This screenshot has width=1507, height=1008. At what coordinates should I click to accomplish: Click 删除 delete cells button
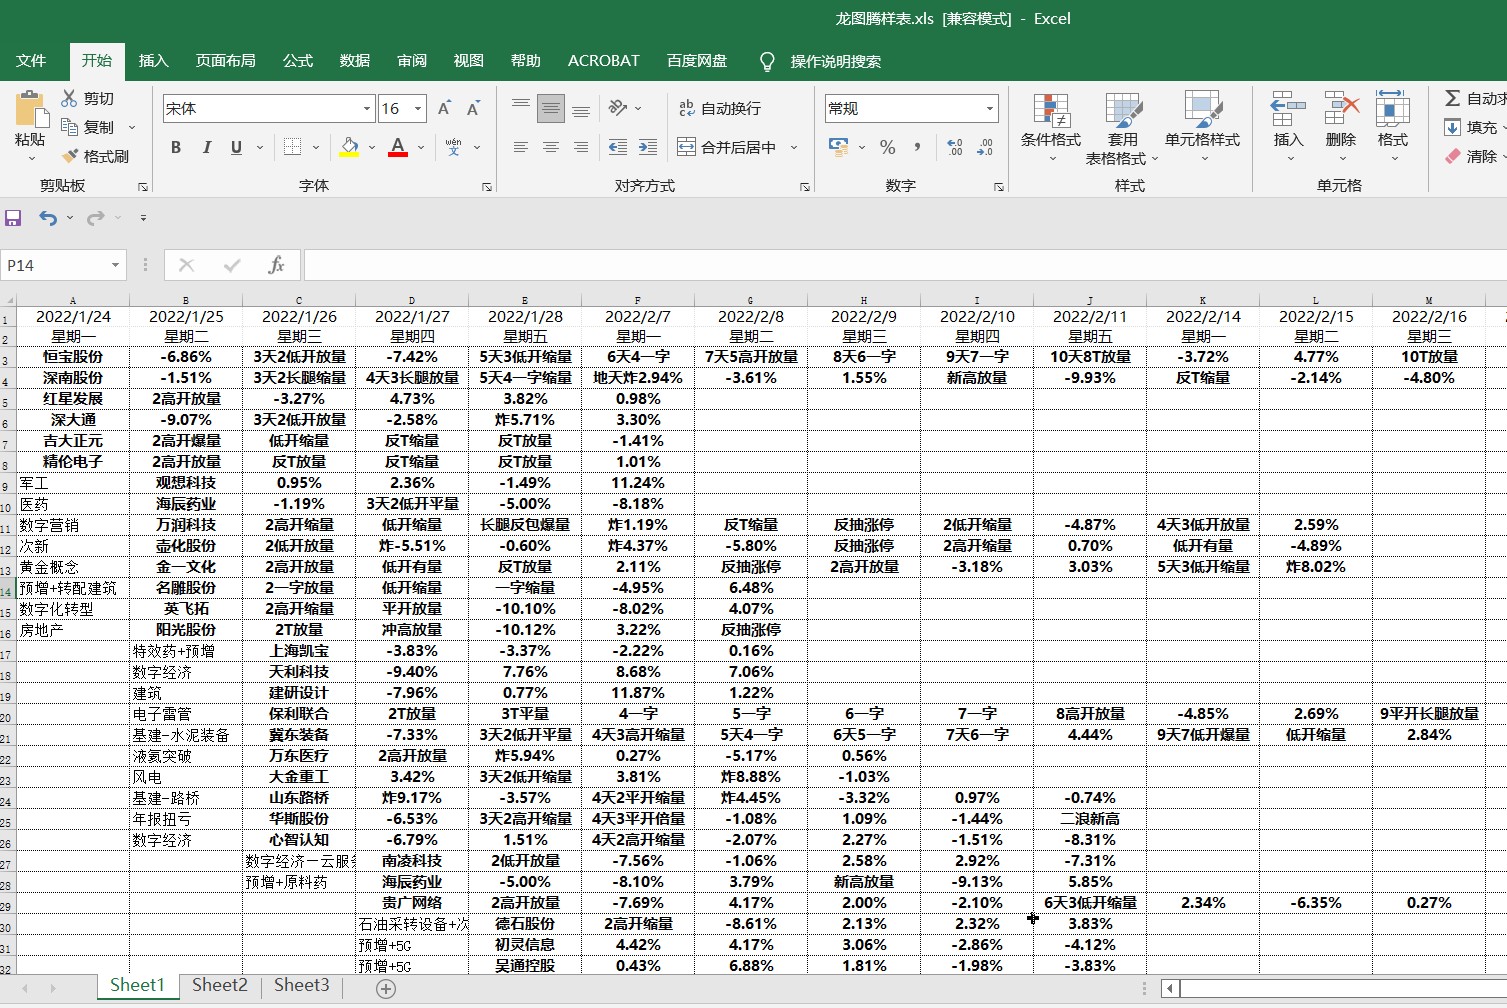point(1341,128)
